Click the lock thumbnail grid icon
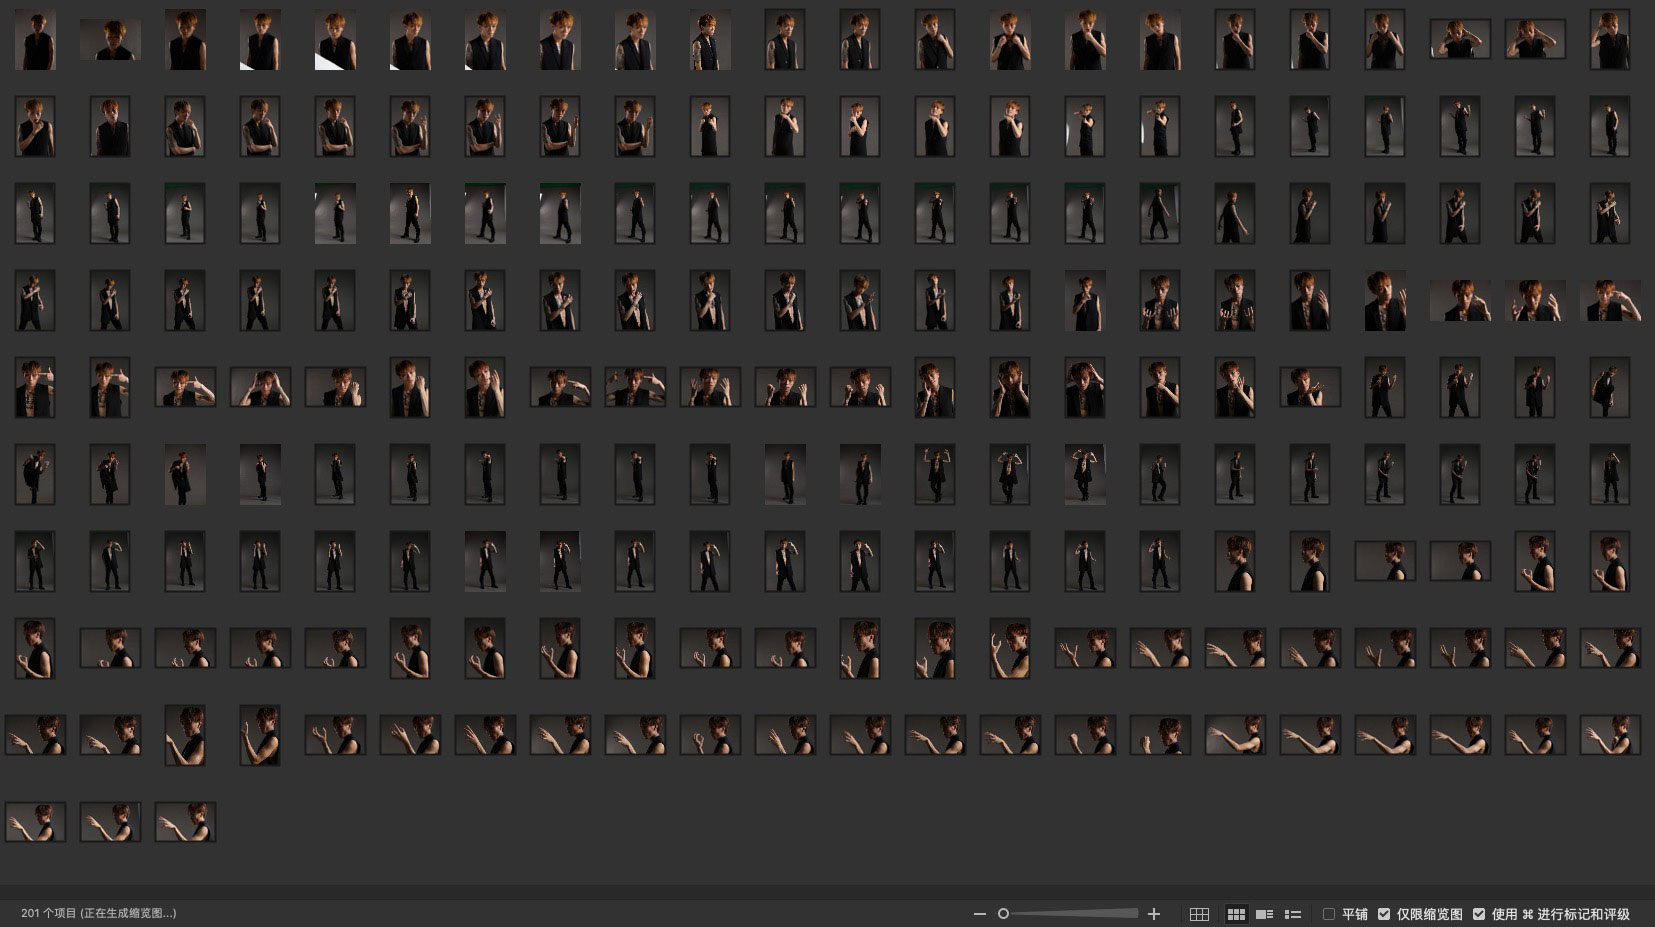This screenshot has width=1655, height=927. [x=1199, y=914]
